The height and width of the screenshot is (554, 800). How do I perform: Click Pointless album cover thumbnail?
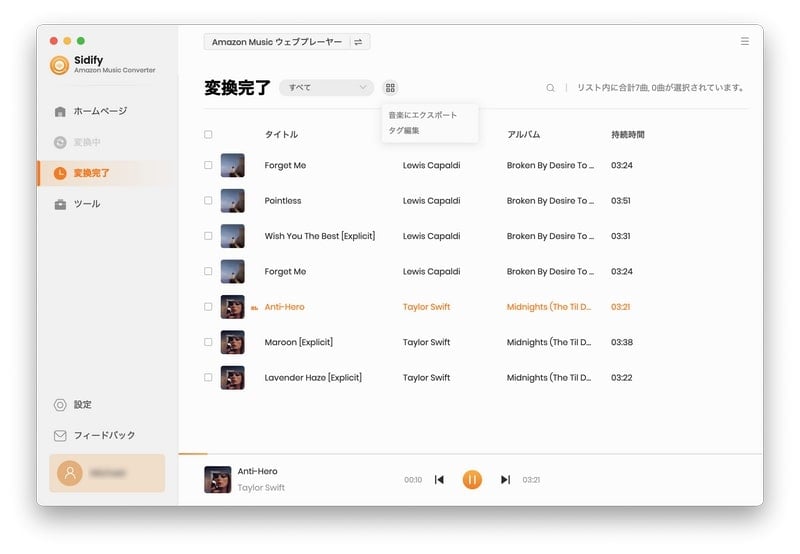pyautogui.click(x=233, y=200)
